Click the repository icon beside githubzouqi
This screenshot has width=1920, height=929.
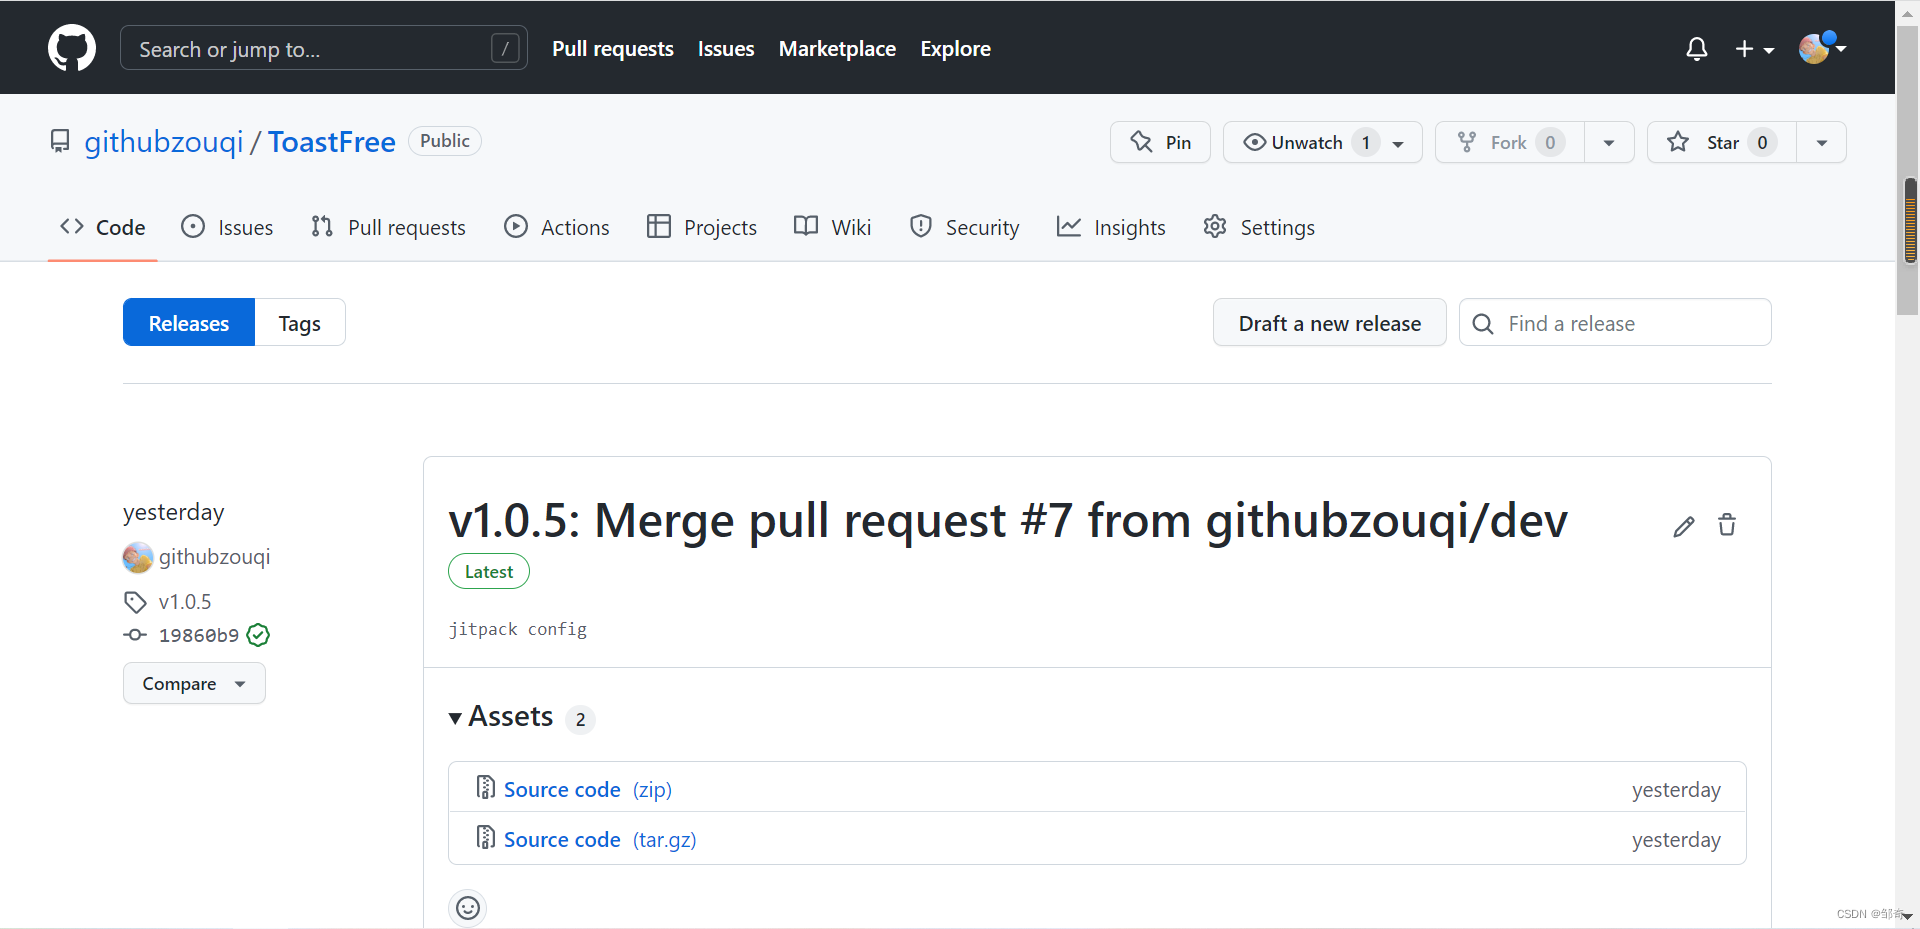click(60, 141)
